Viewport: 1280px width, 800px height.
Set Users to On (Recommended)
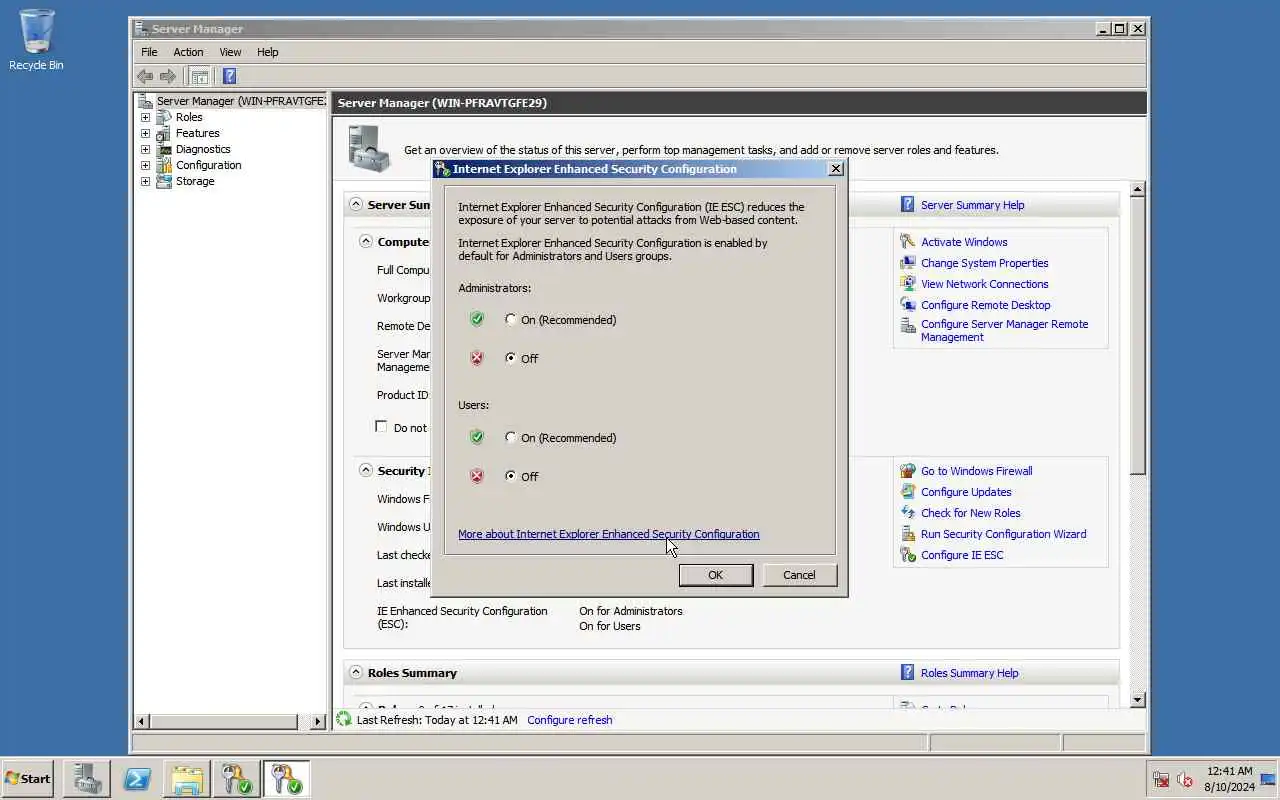[511, 437]
